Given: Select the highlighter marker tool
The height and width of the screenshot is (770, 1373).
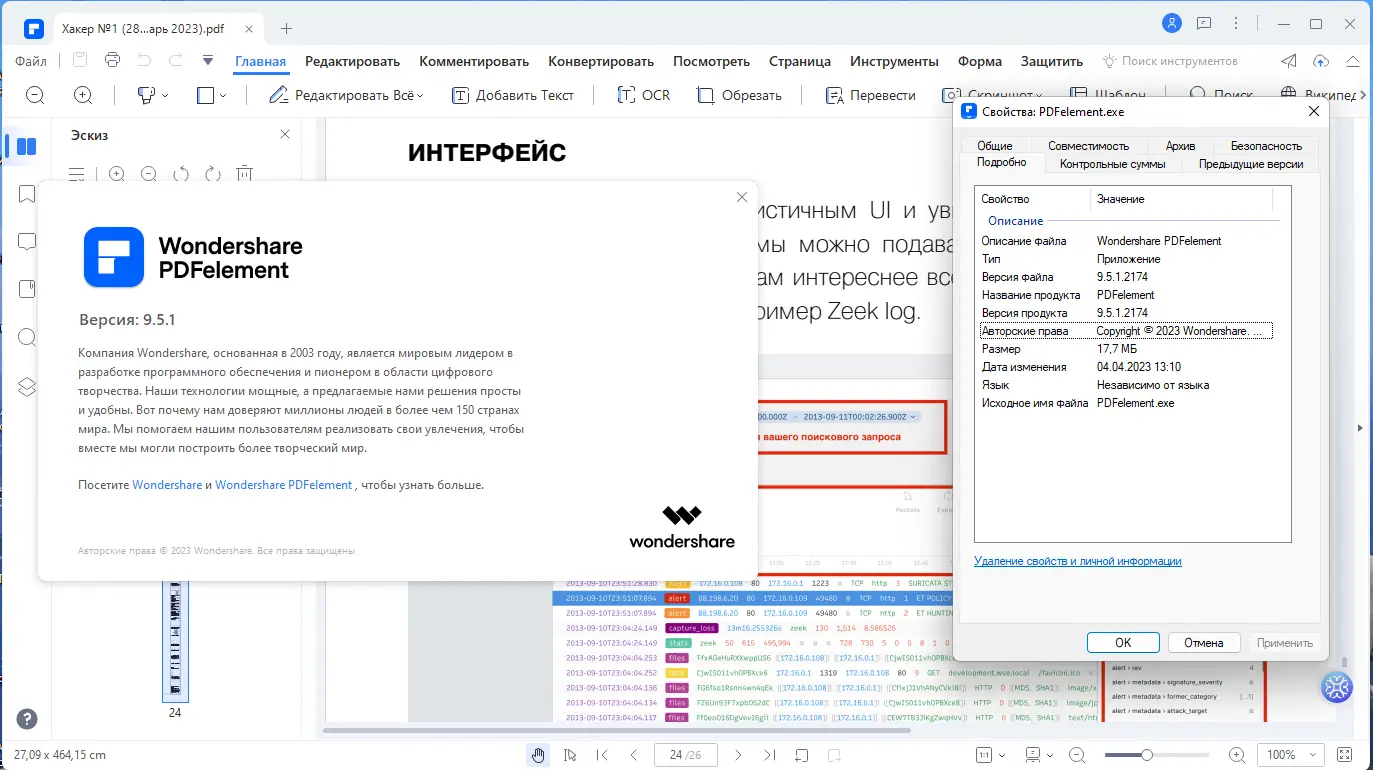Looking at the screenshot, I should (146, 95).
